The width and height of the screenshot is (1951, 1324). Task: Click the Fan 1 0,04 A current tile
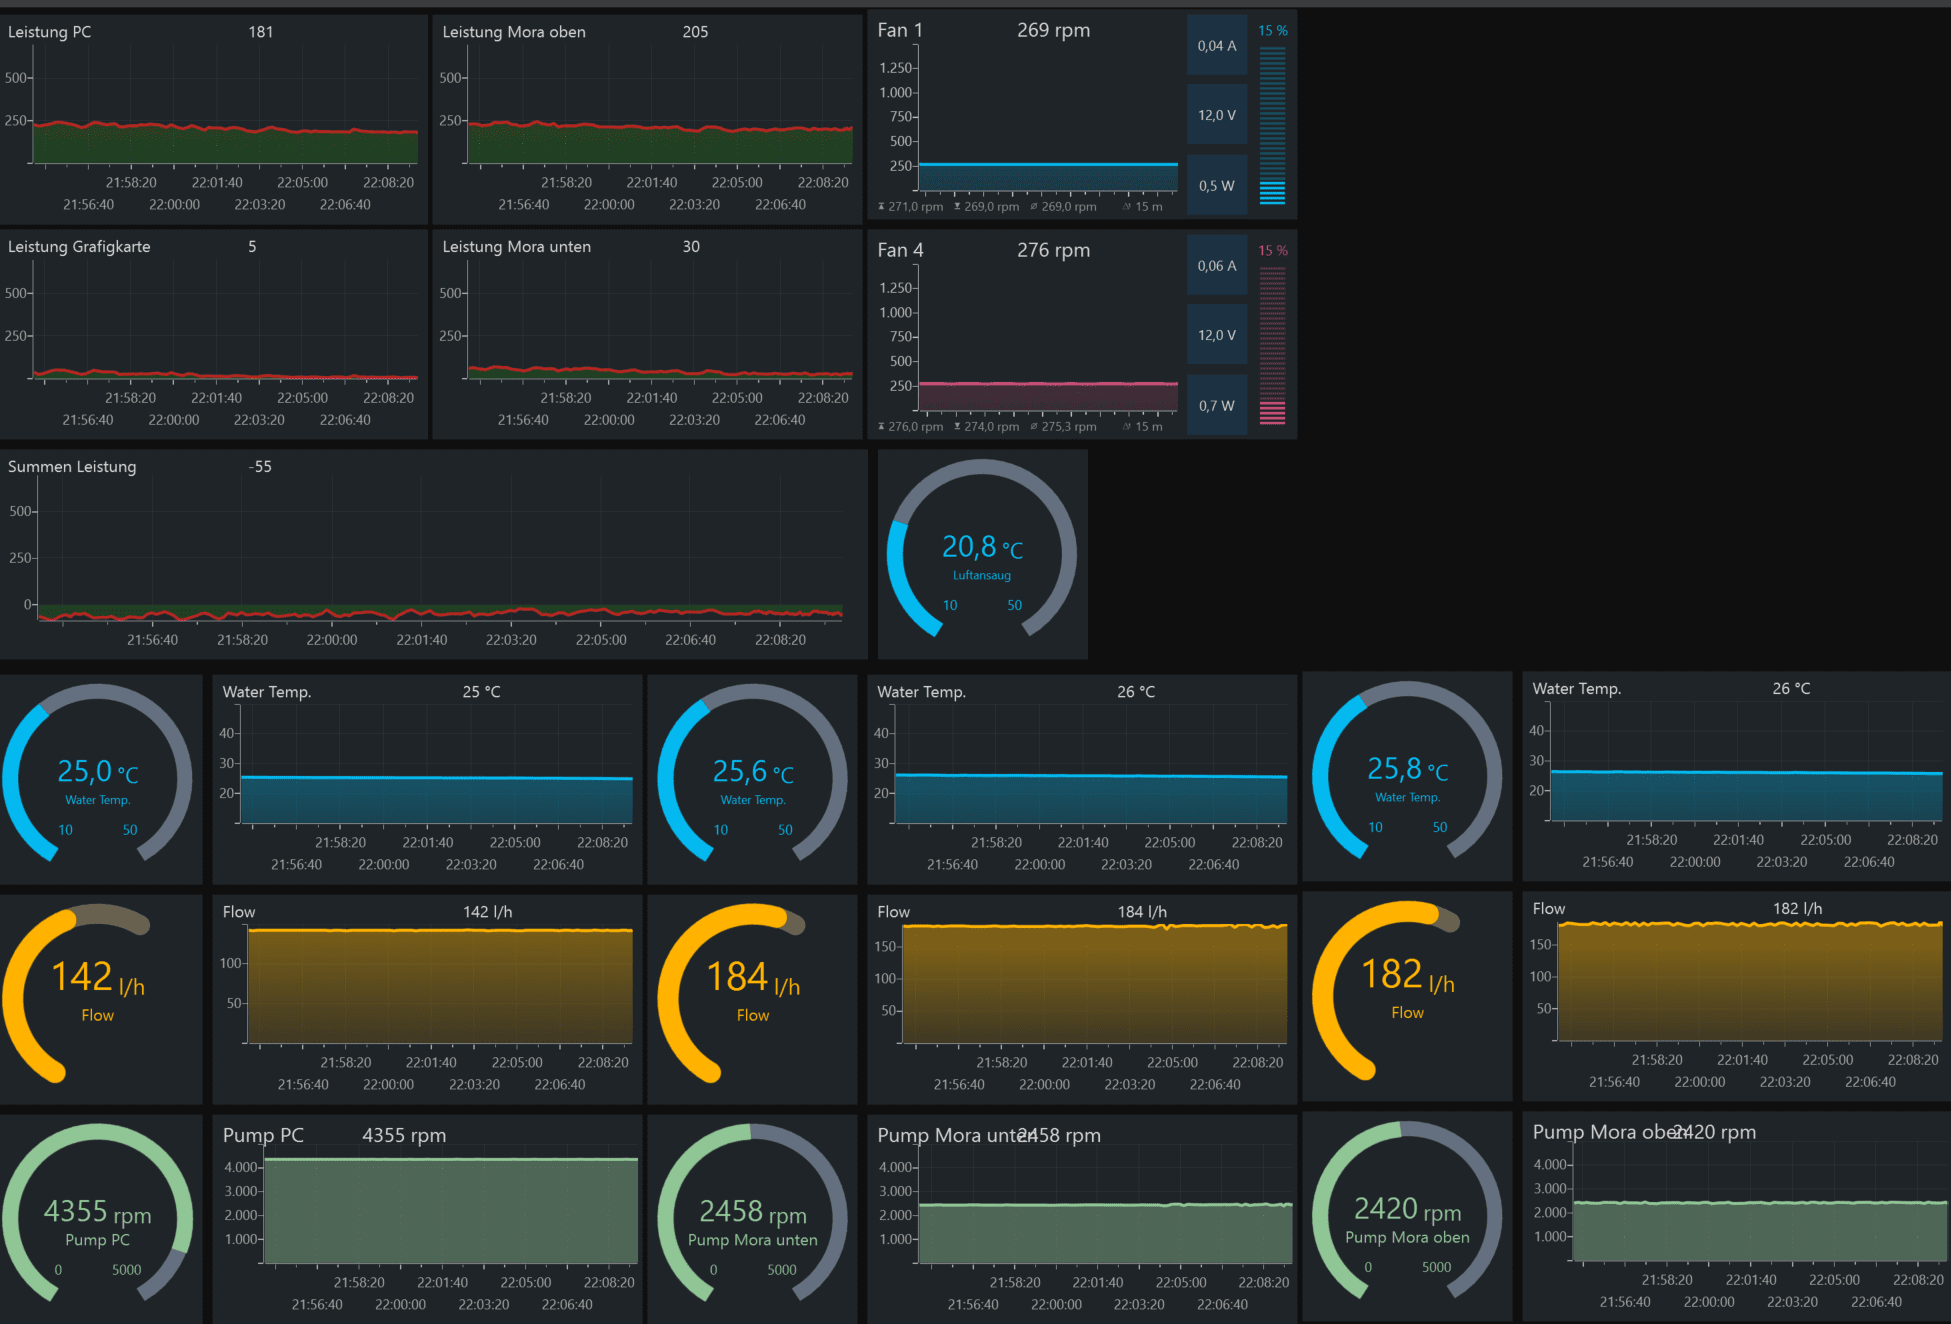1217,46
